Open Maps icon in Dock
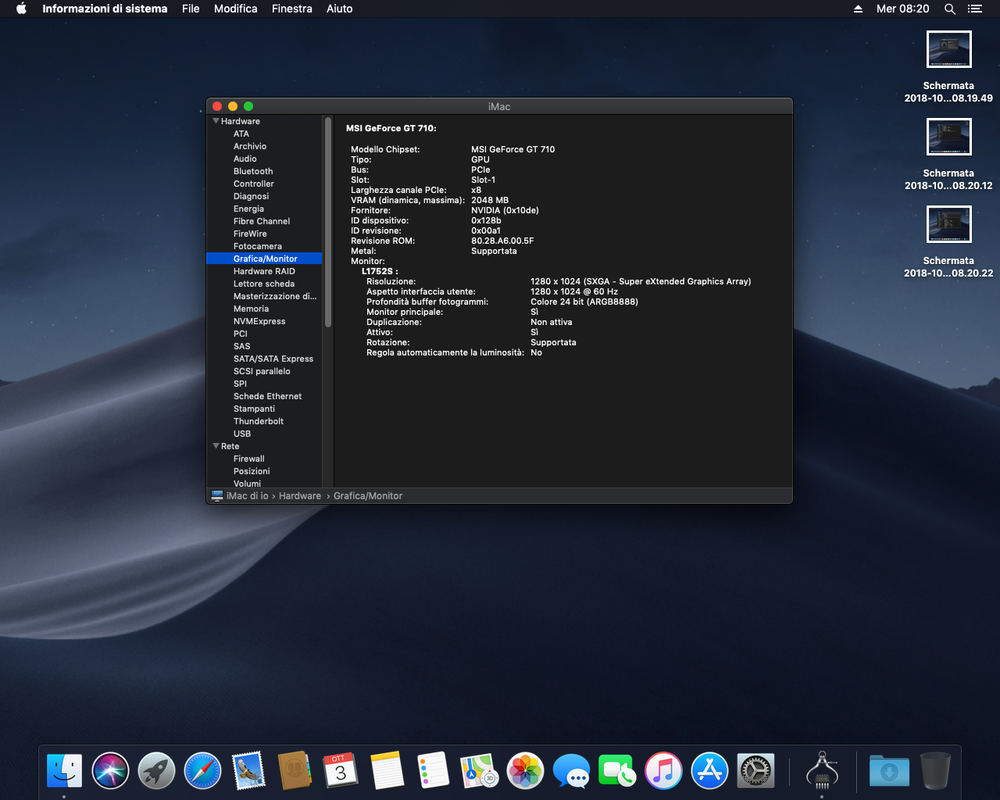This screenshot has height=800, width=1000. 479,771
